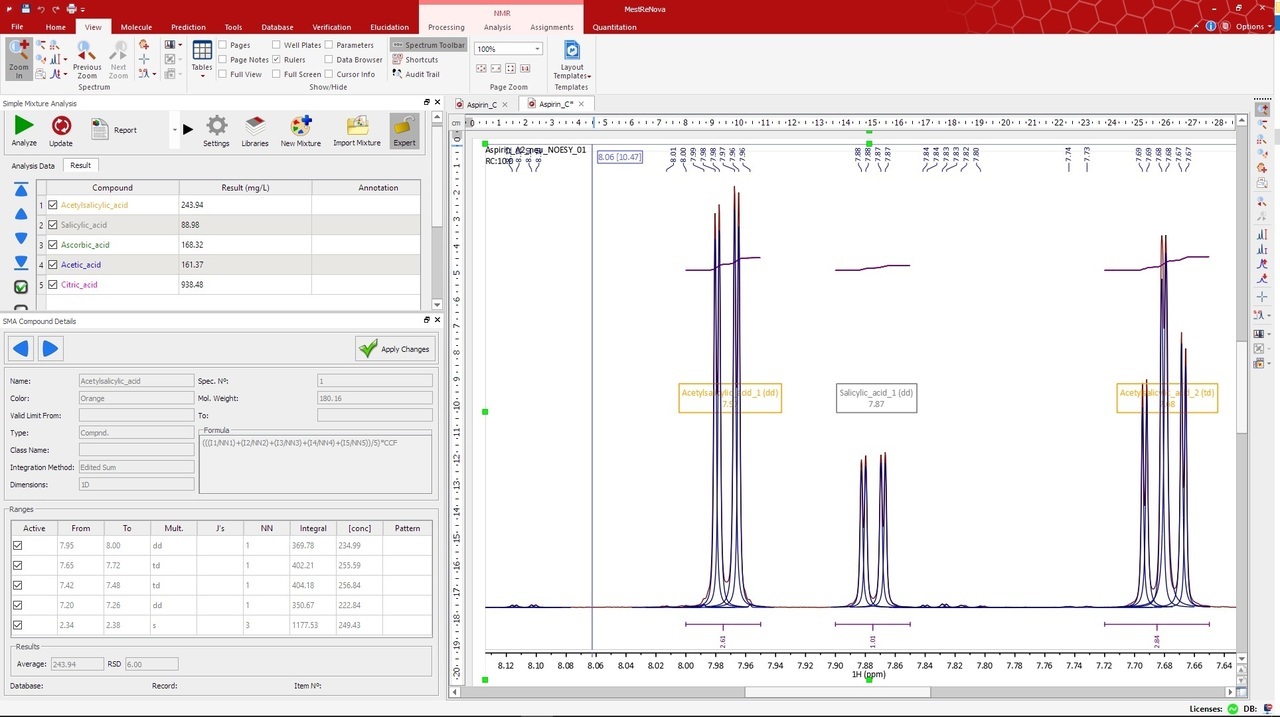Deactivate the range from 7.95 to 8.00
Screen dimensions: 1280x717
point(17,545)
